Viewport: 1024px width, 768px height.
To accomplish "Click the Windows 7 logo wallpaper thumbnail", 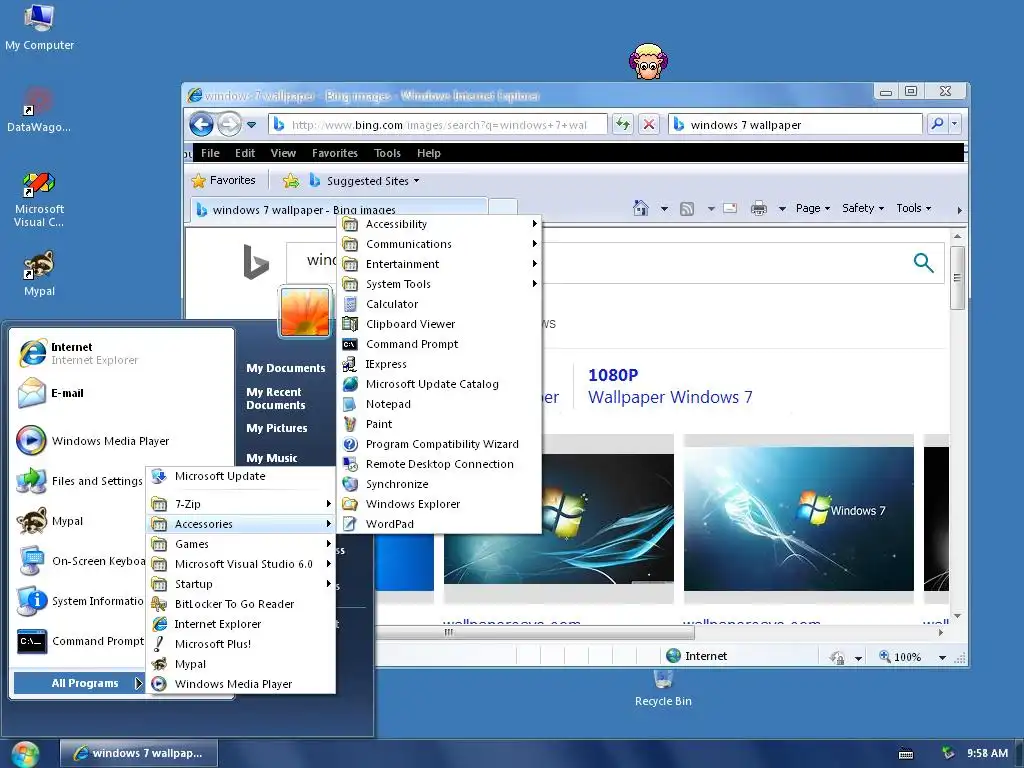I will 799,519.
